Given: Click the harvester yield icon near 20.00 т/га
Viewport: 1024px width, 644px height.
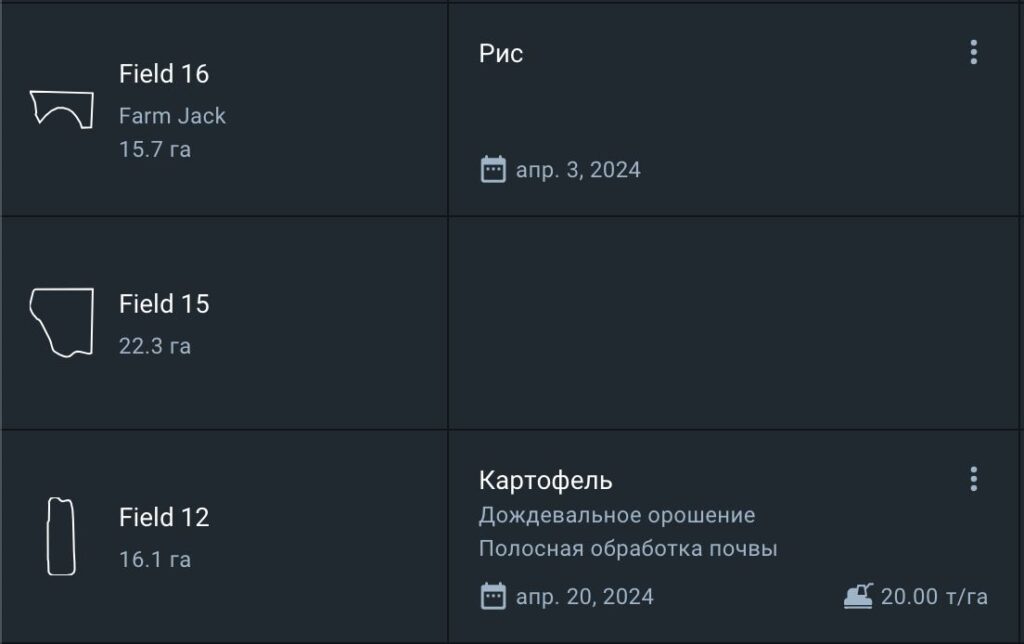Looking at the screenshot, I should (858, 596).
